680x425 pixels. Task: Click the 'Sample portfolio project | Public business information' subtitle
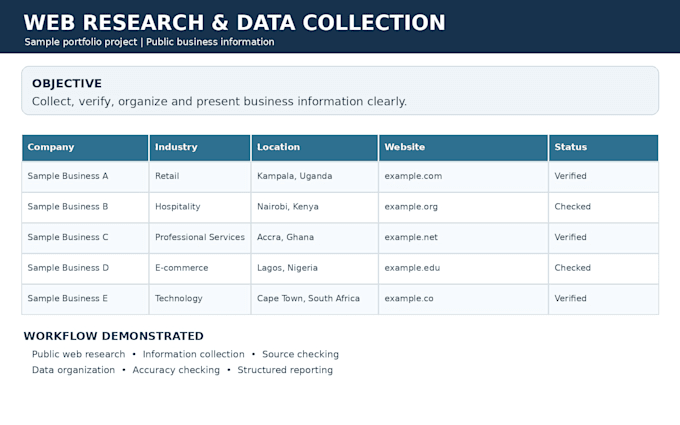pos(149,42)
